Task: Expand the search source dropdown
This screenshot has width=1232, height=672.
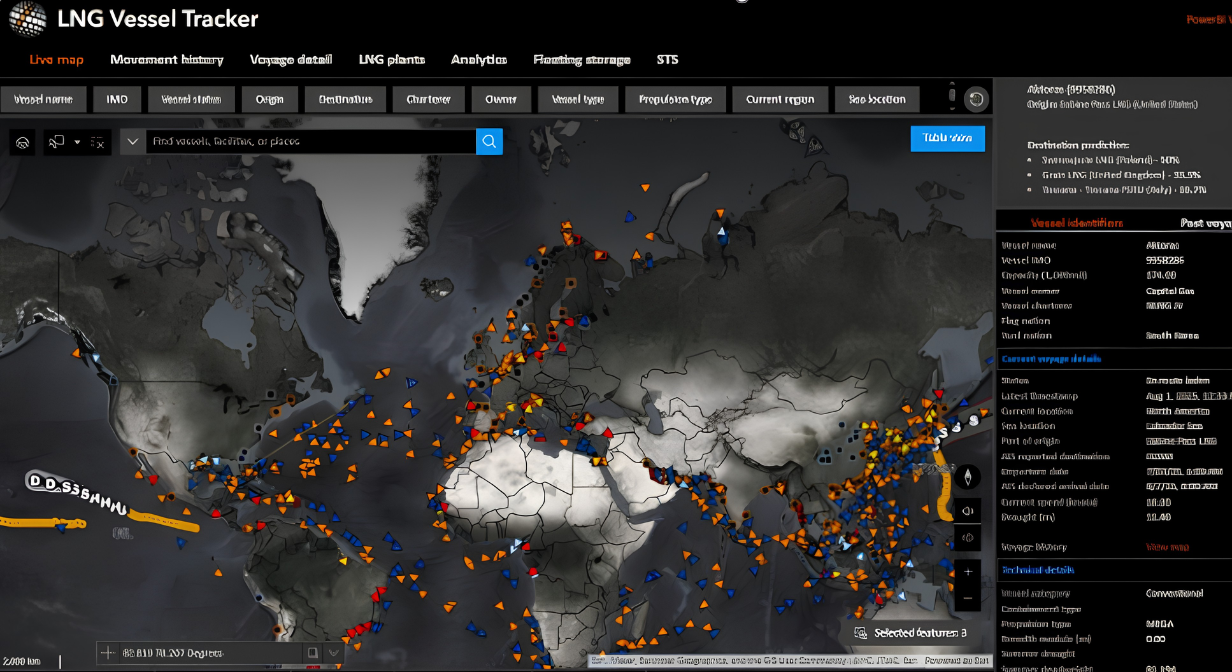Action: tap(132, 142)
